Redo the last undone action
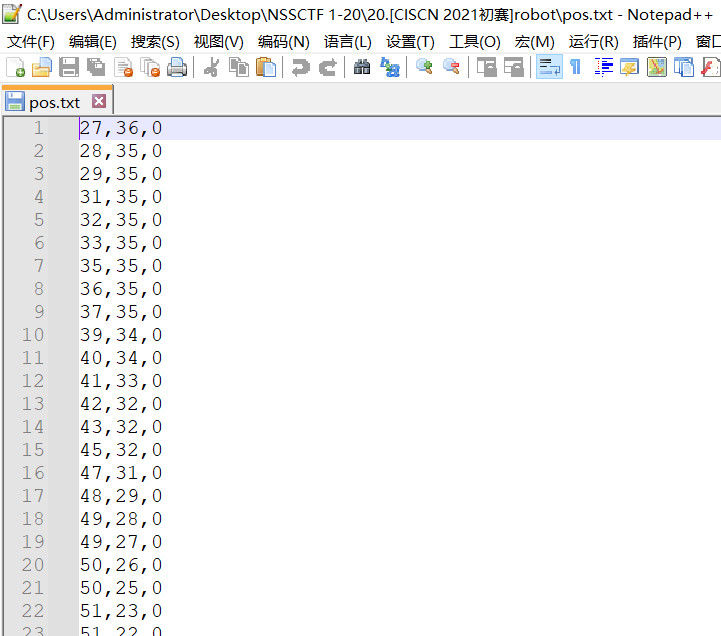Screen dimensions: 721x636 pos(328,68)
